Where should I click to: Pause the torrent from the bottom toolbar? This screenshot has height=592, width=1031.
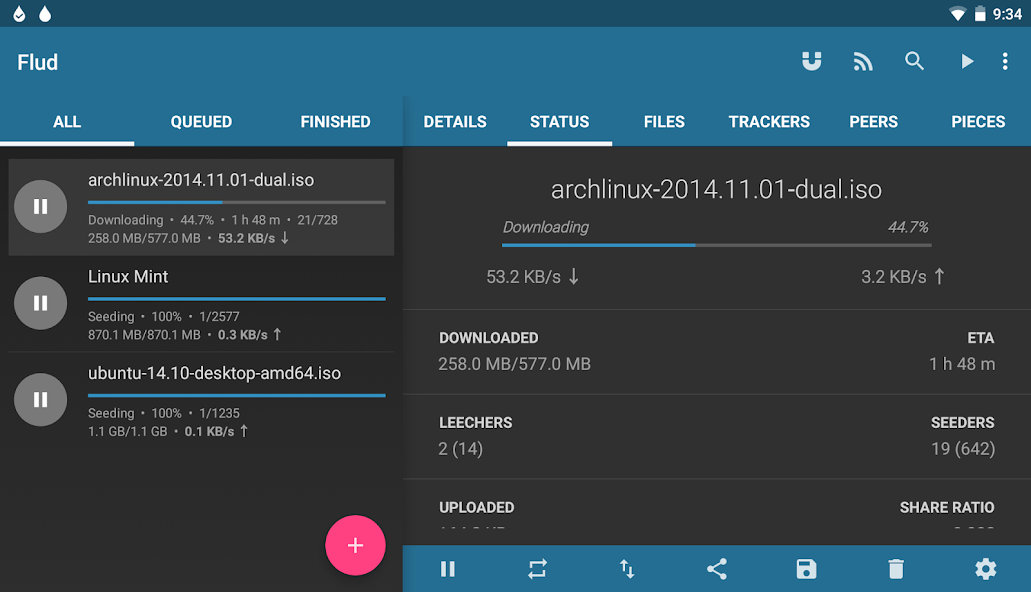pyautogui.click(x=447, y=569)
